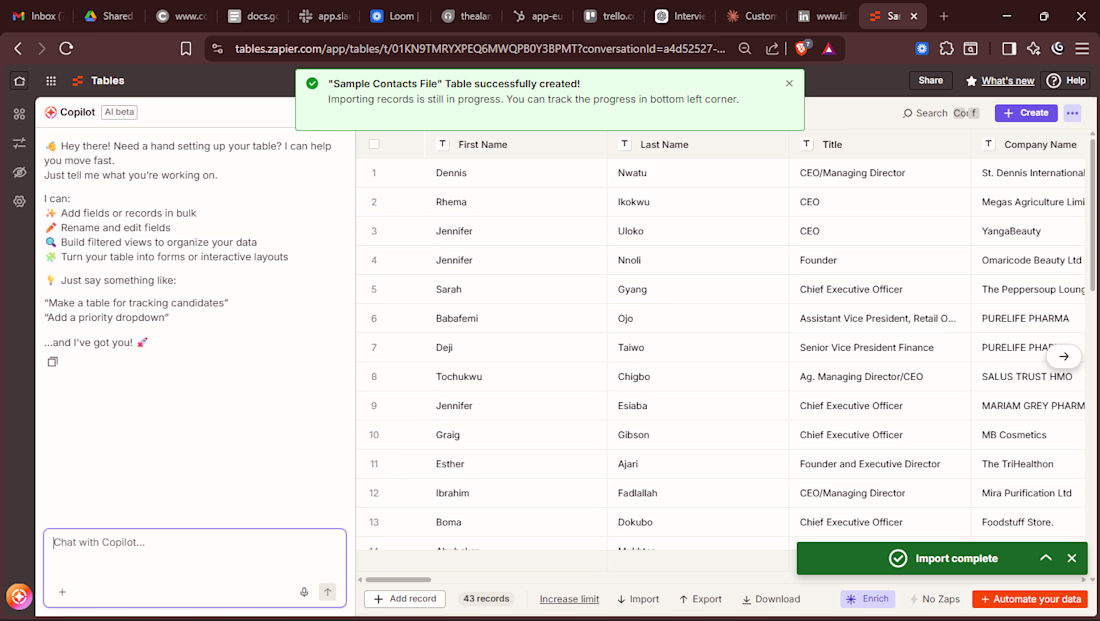Switch to the trello browser tab

609,16
